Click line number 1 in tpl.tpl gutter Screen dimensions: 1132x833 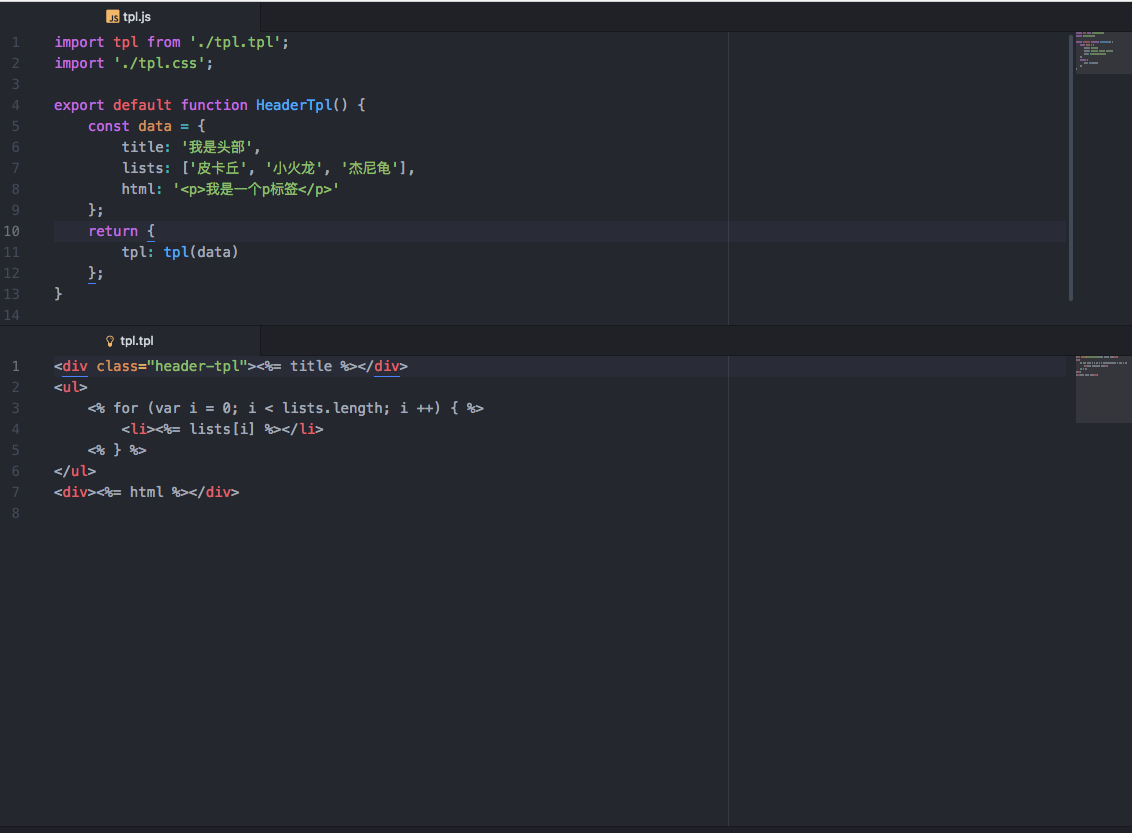pyautogui.click(x=15, y=366)
